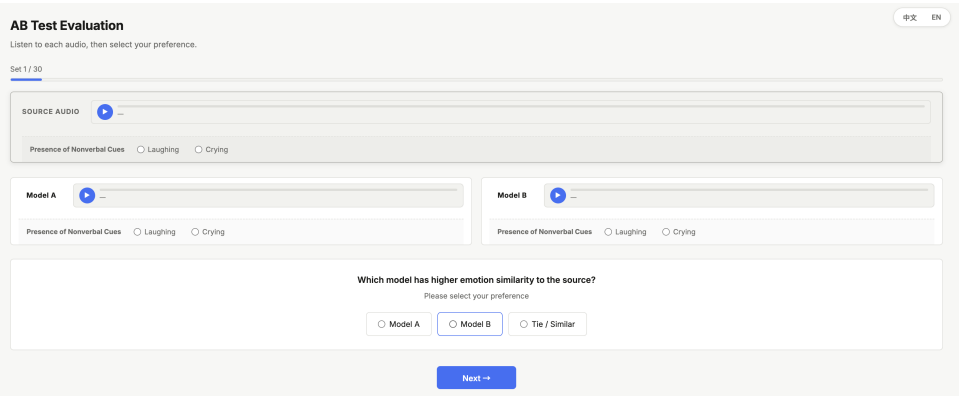Seek within the Model B audio track
959x396 pixels.
coord(749,190)
